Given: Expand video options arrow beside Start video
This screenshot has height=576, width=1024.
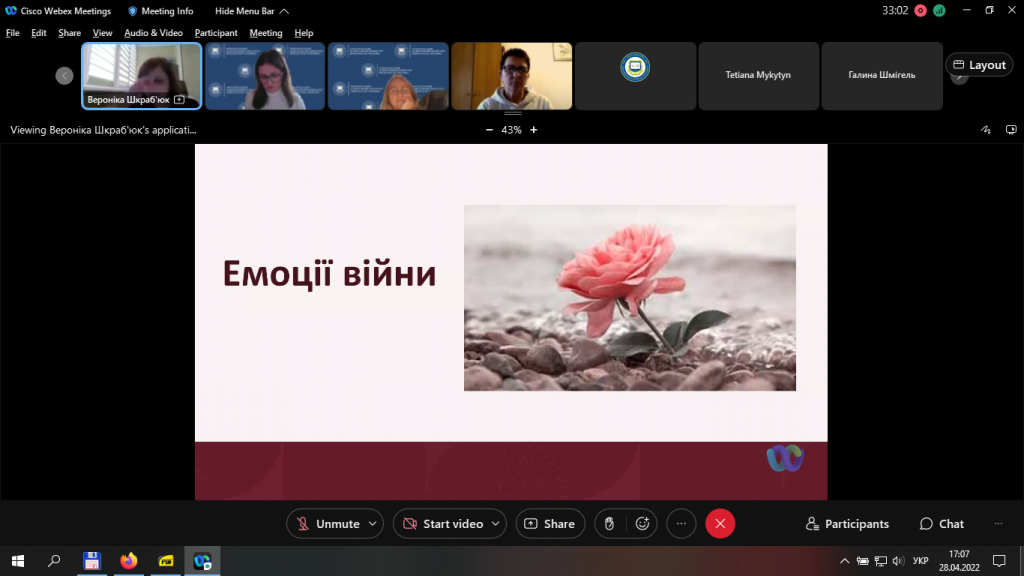Looking at the screenshot, I should 497,523.
